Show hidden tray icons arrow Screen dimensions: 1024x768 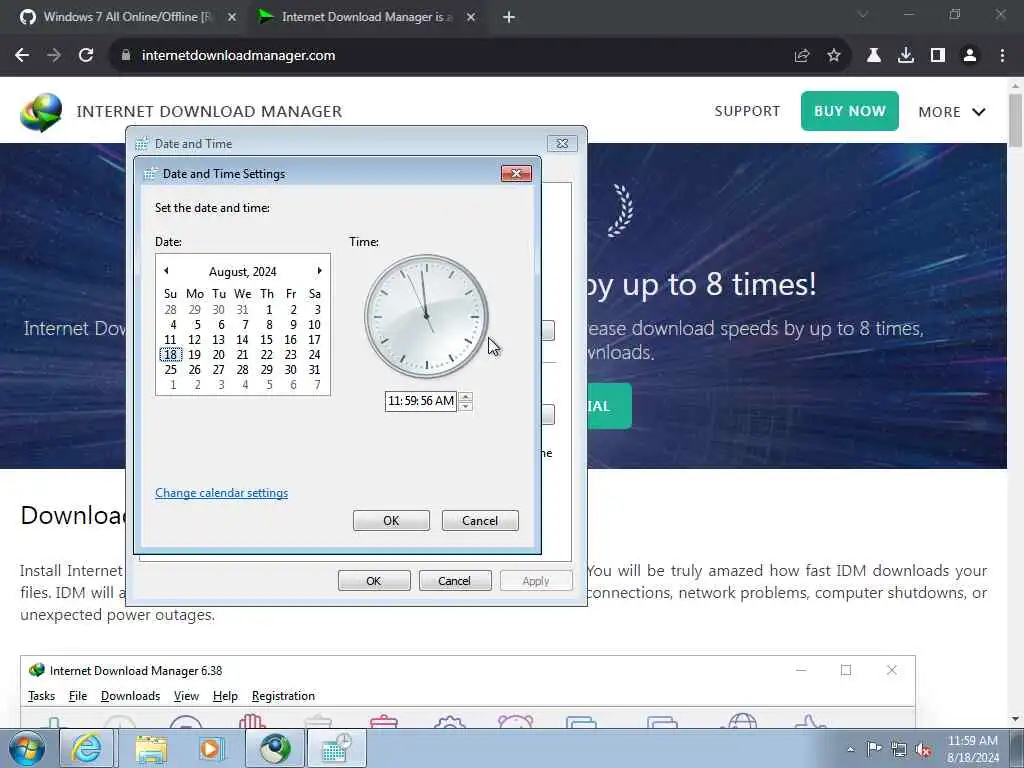[850, 749]
